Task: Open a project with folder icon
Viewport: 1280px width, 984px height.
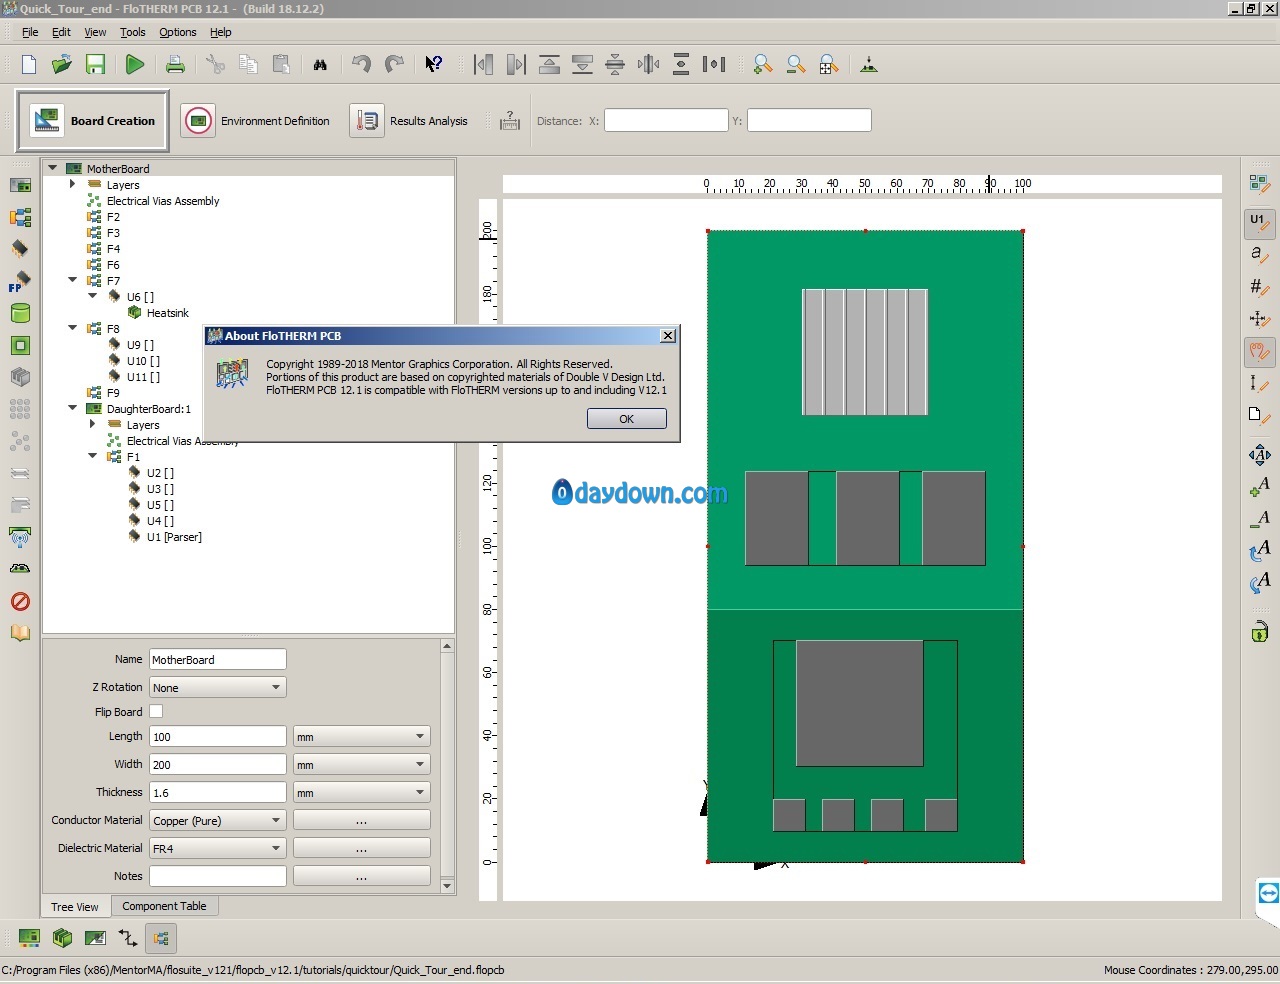Action: [62, 65]
